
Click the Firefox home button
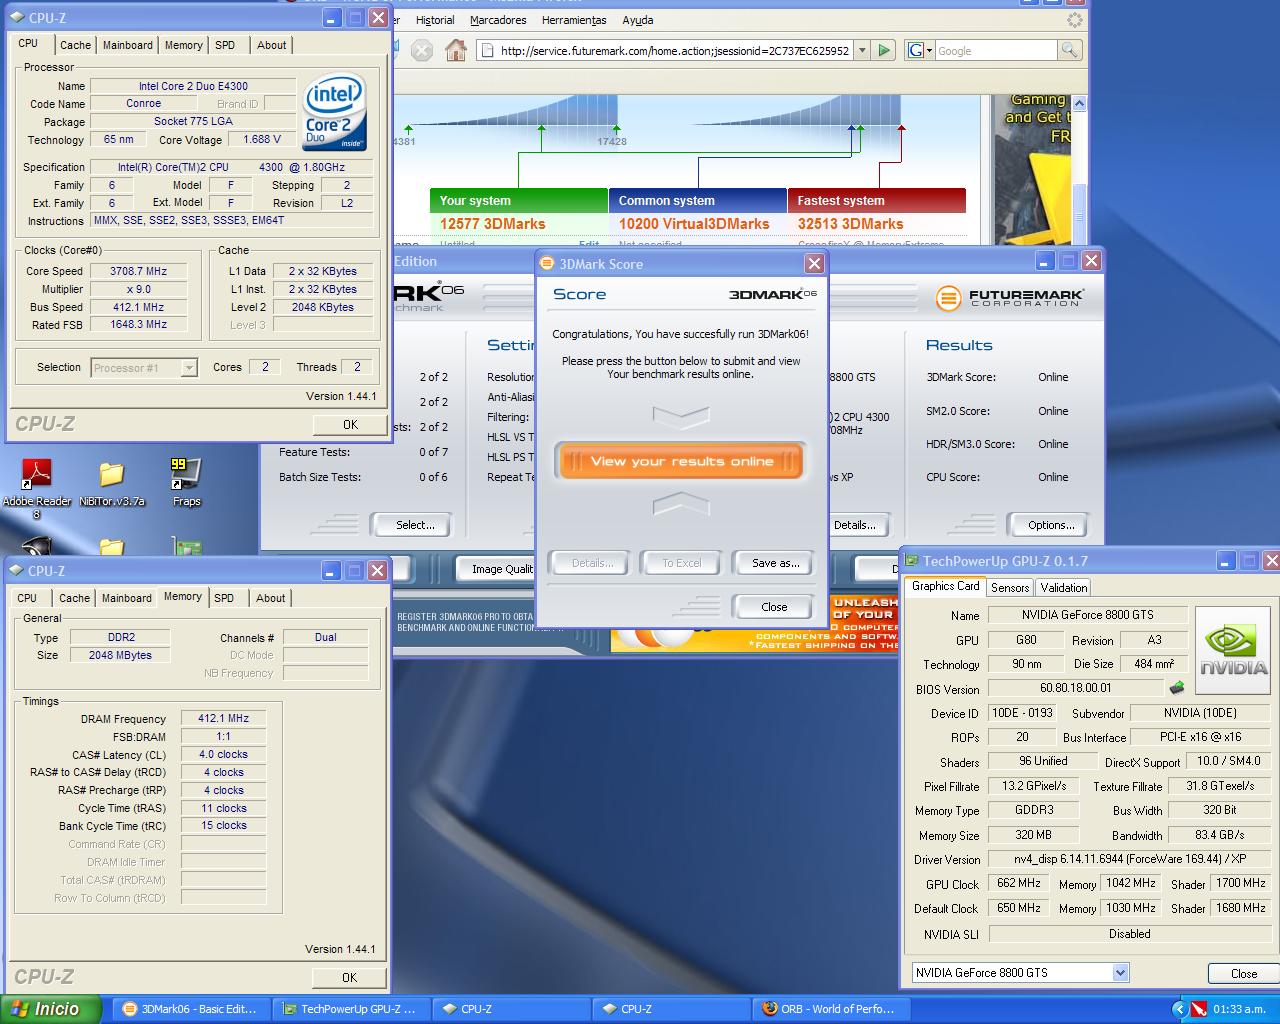pyautogui.click(x=456, y=50)
